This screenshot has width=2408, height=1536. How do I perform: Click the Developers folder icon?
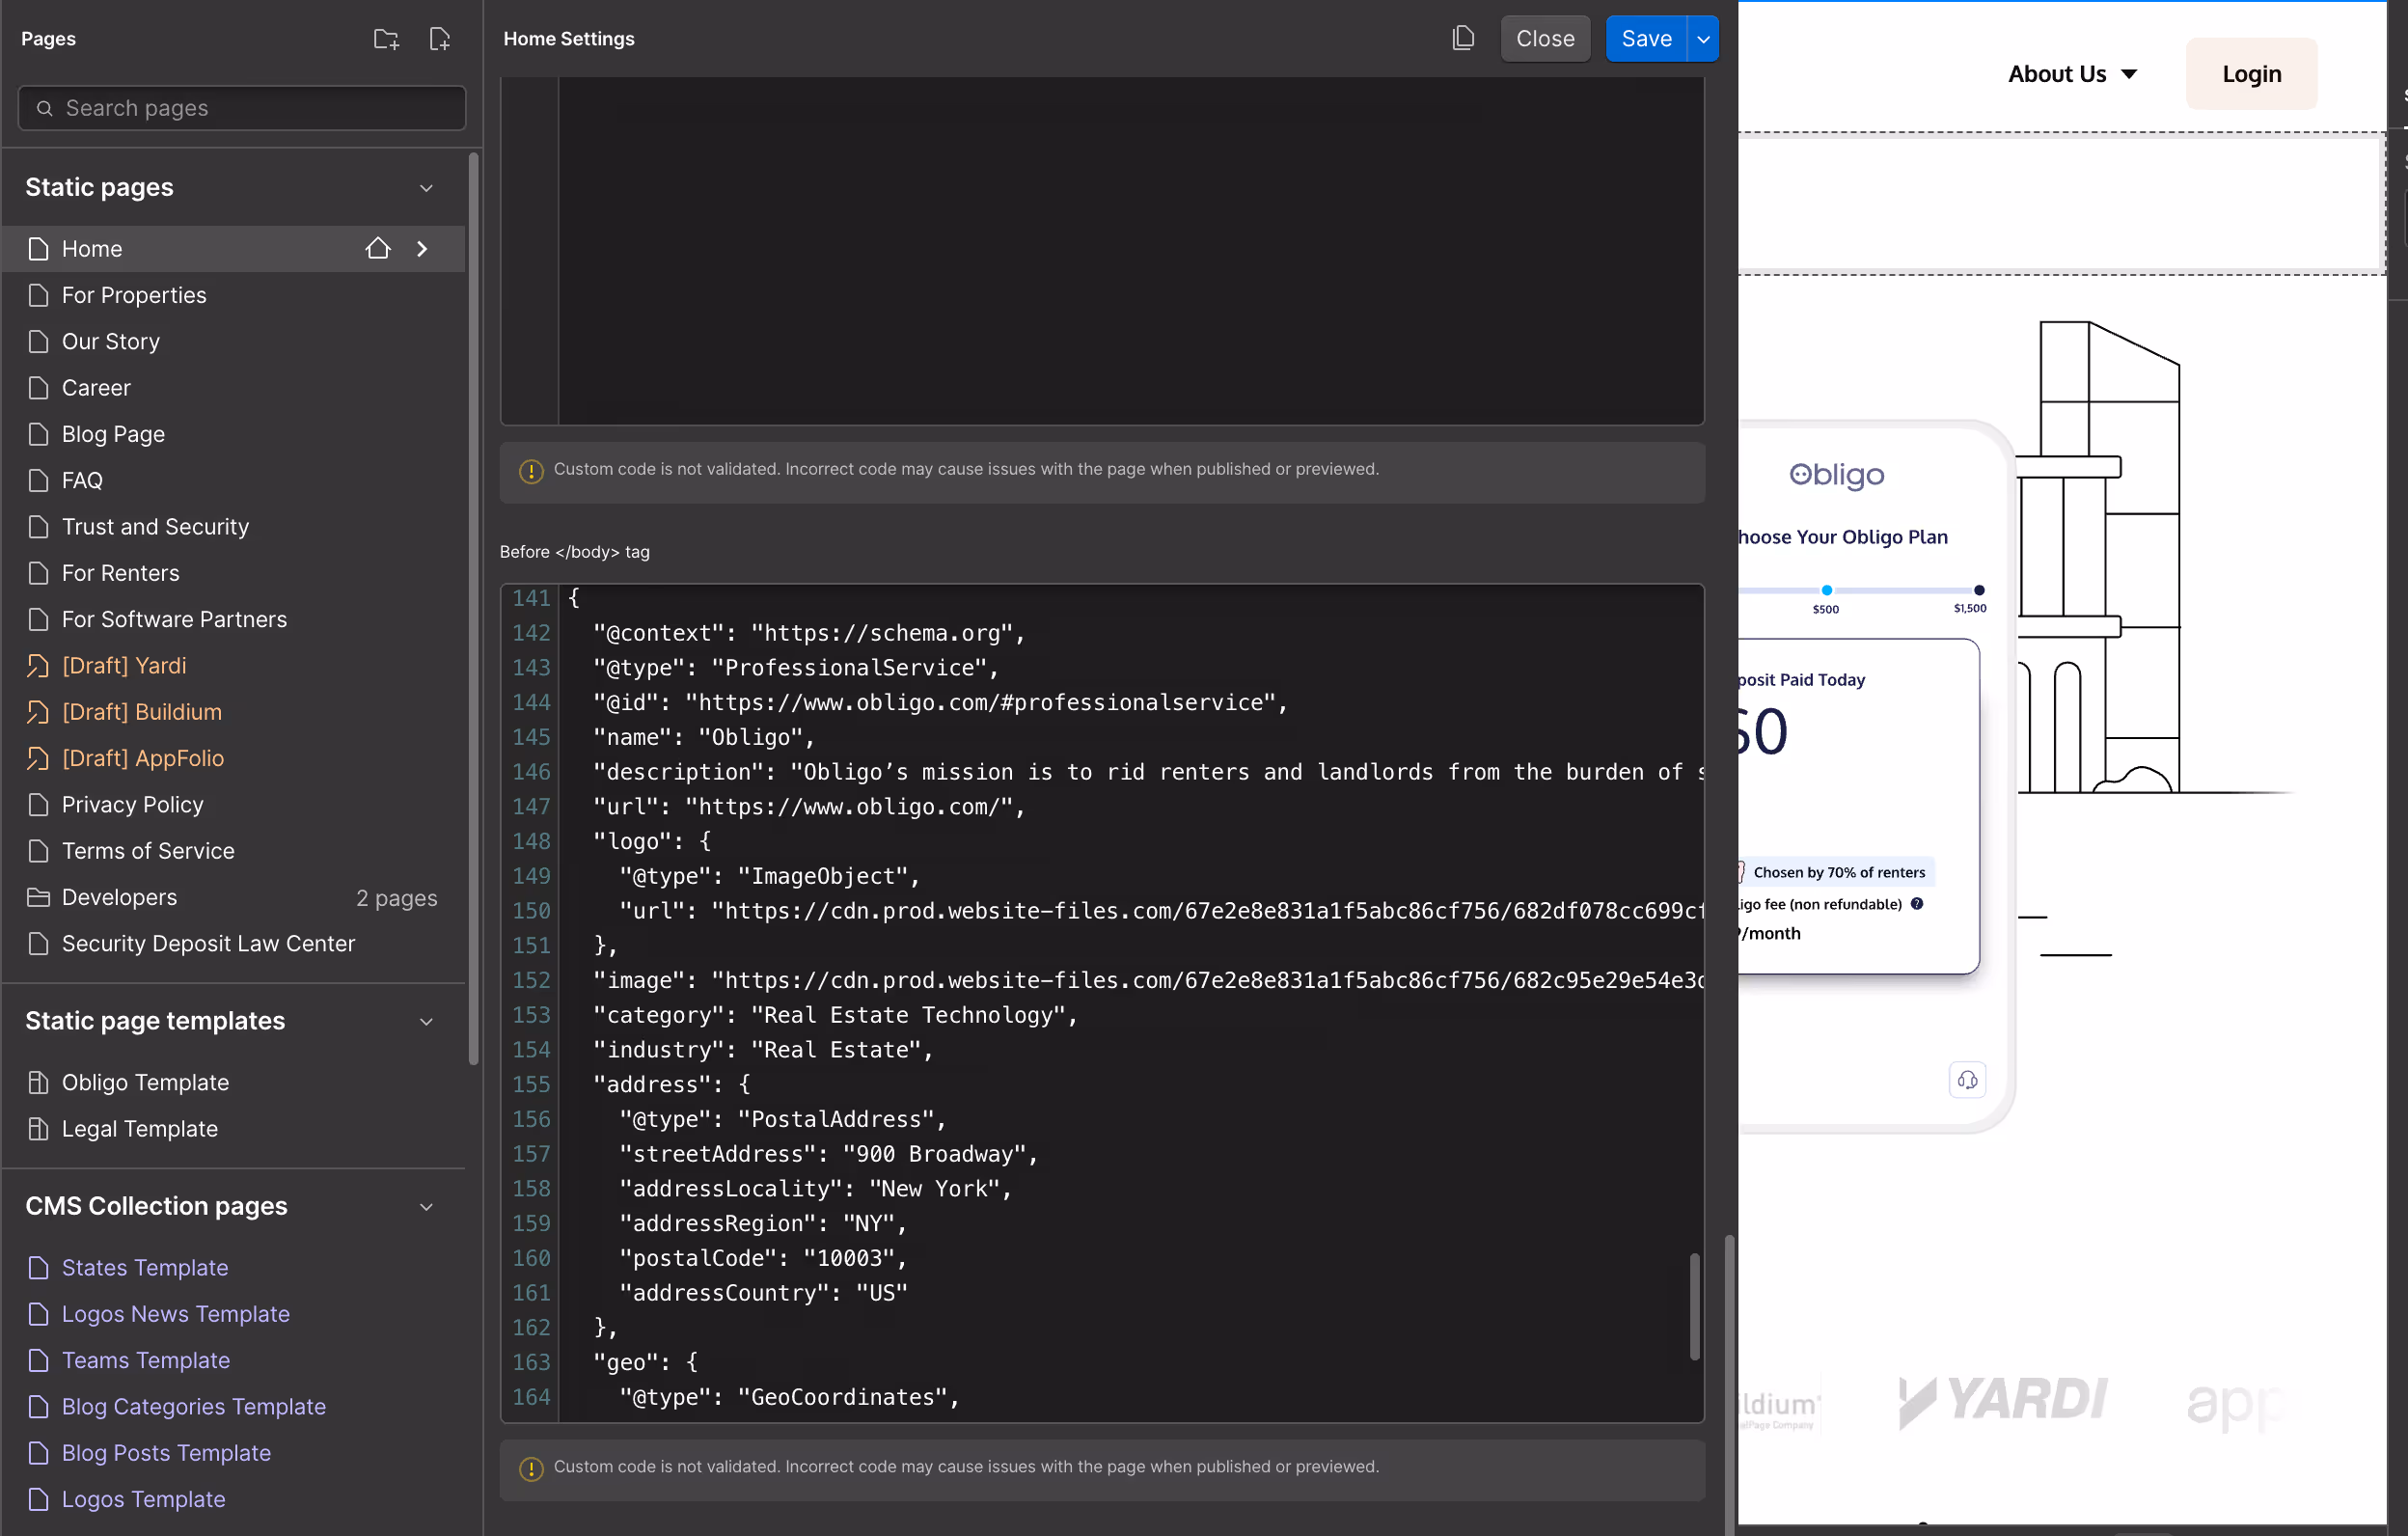click(x=39, y=897)
